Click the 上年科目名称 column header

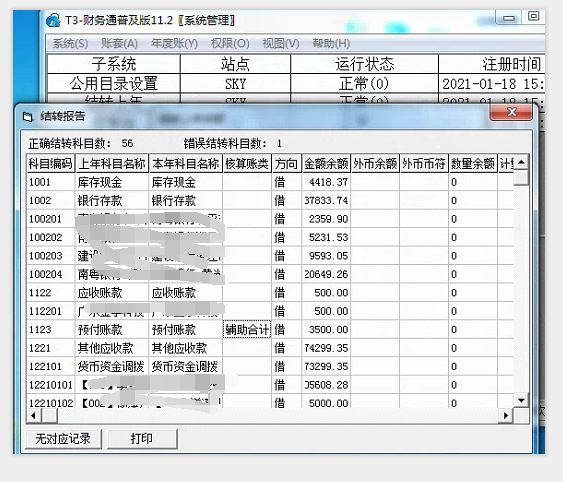pos(112,164)
